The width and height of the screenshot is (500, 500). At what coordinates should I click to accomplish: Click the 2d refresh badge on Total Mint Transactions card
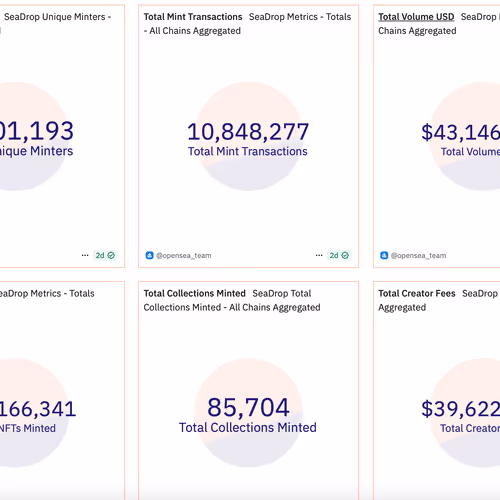click(339, 255)
